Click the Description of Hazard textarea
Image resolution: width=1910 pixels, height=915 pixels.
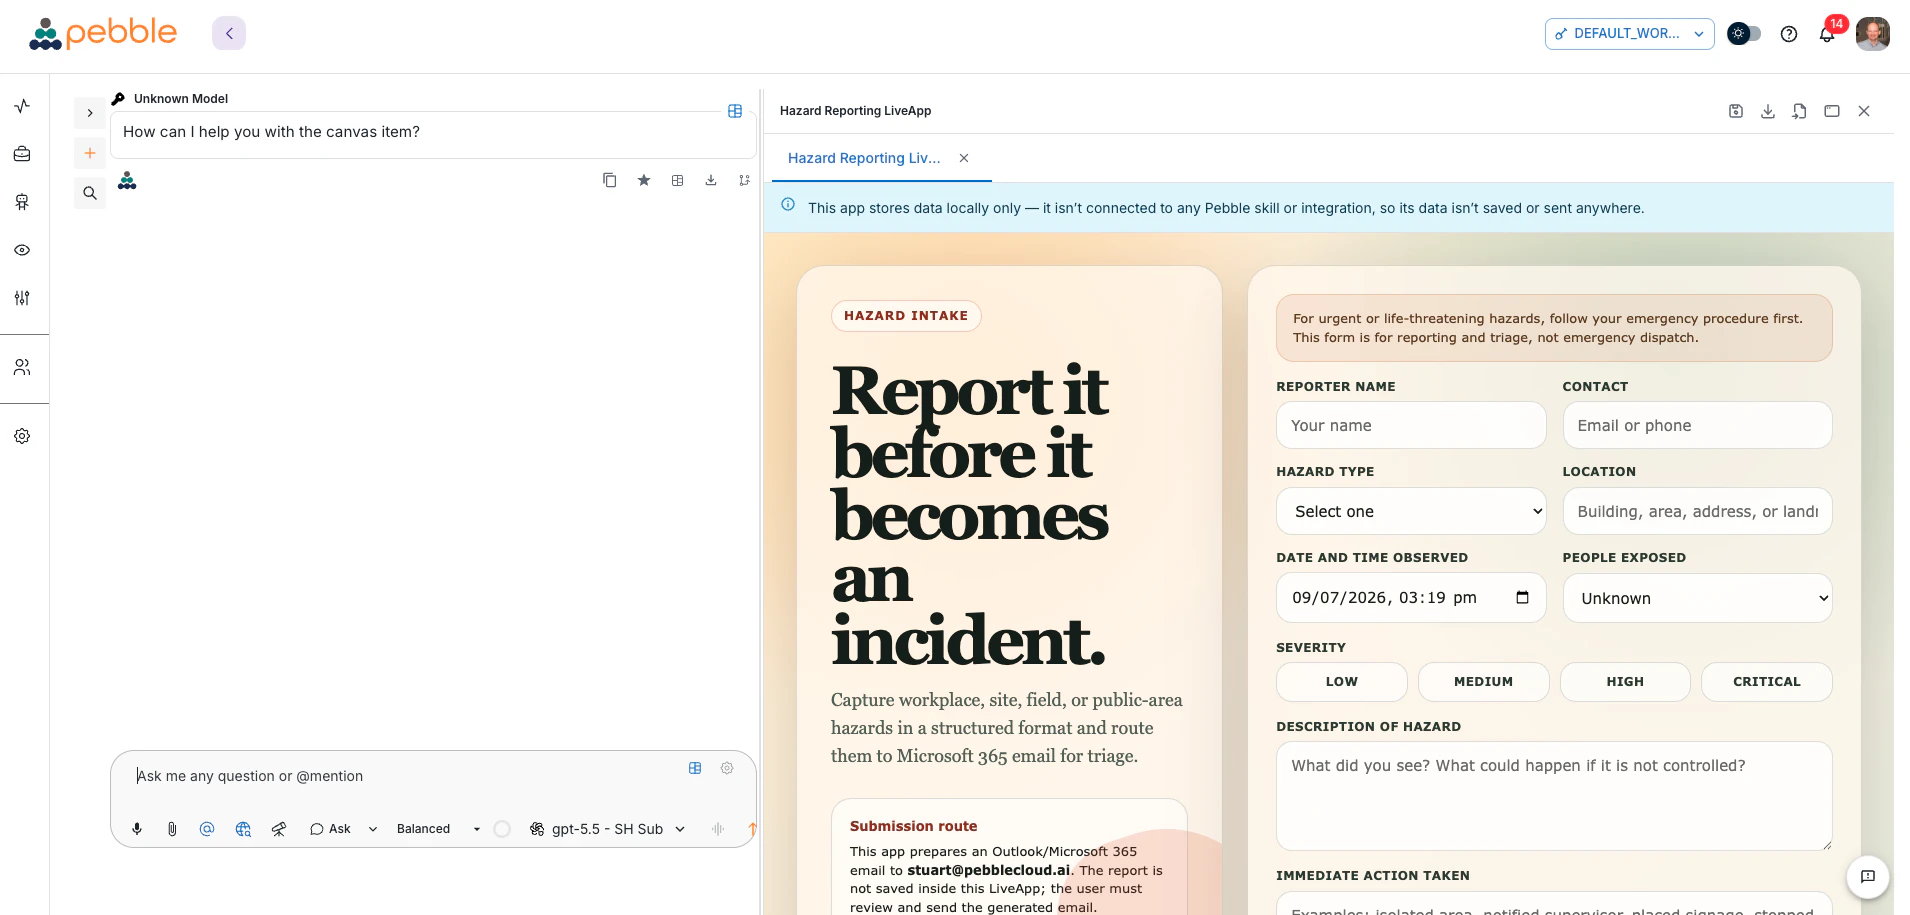tap(1554, 796)
